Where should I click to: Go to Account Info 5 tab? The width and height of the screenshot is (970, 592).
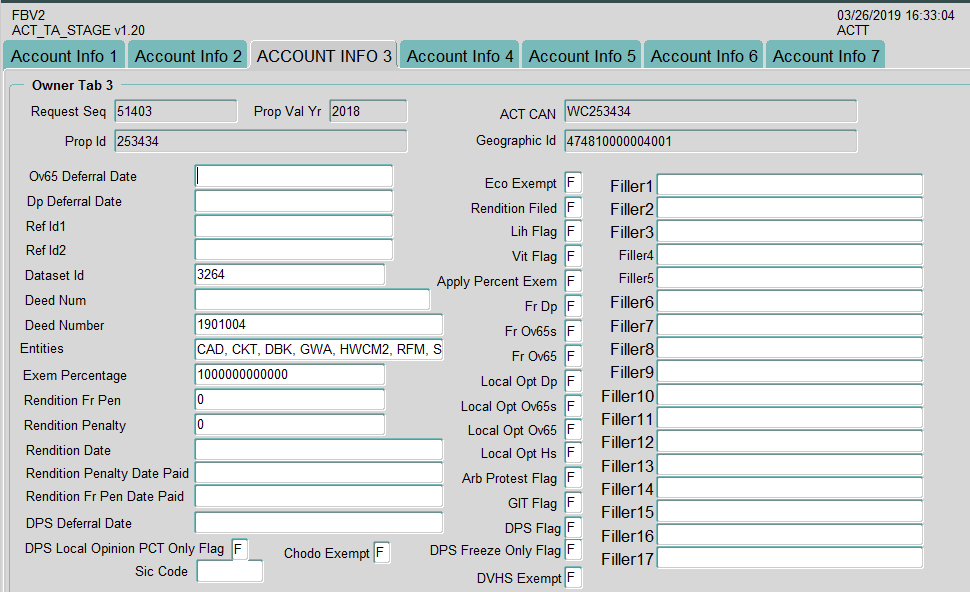pos(582,56)
